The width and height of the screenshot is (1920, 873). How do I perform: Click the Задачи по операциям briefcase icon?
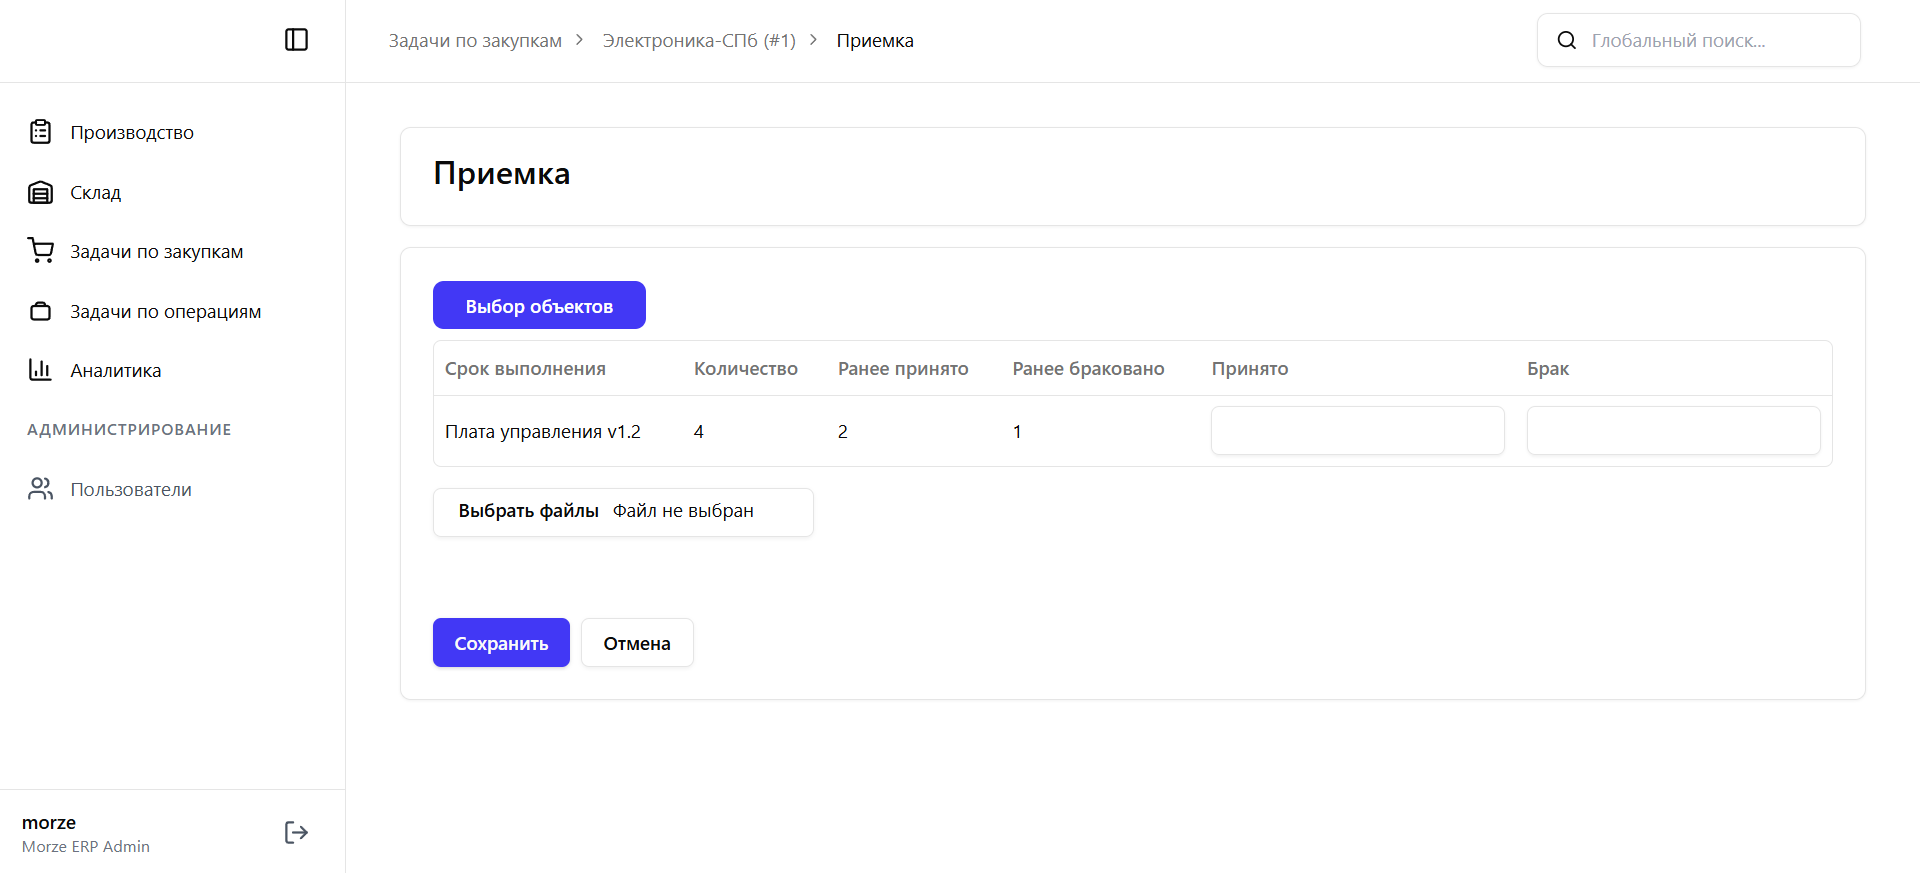tap(40, 311)
